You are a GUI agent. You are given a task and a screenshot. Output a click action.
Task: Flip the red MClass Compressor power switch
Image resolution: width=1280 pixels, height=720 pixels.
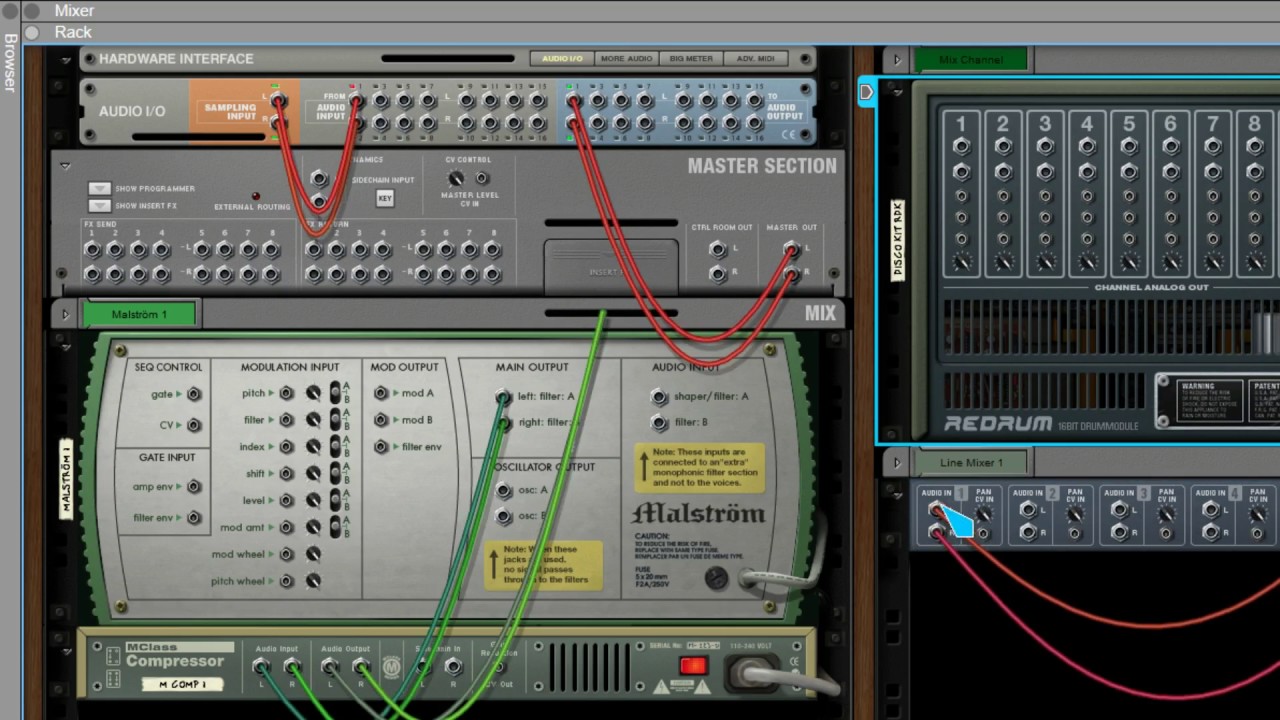tap(693, 666)
